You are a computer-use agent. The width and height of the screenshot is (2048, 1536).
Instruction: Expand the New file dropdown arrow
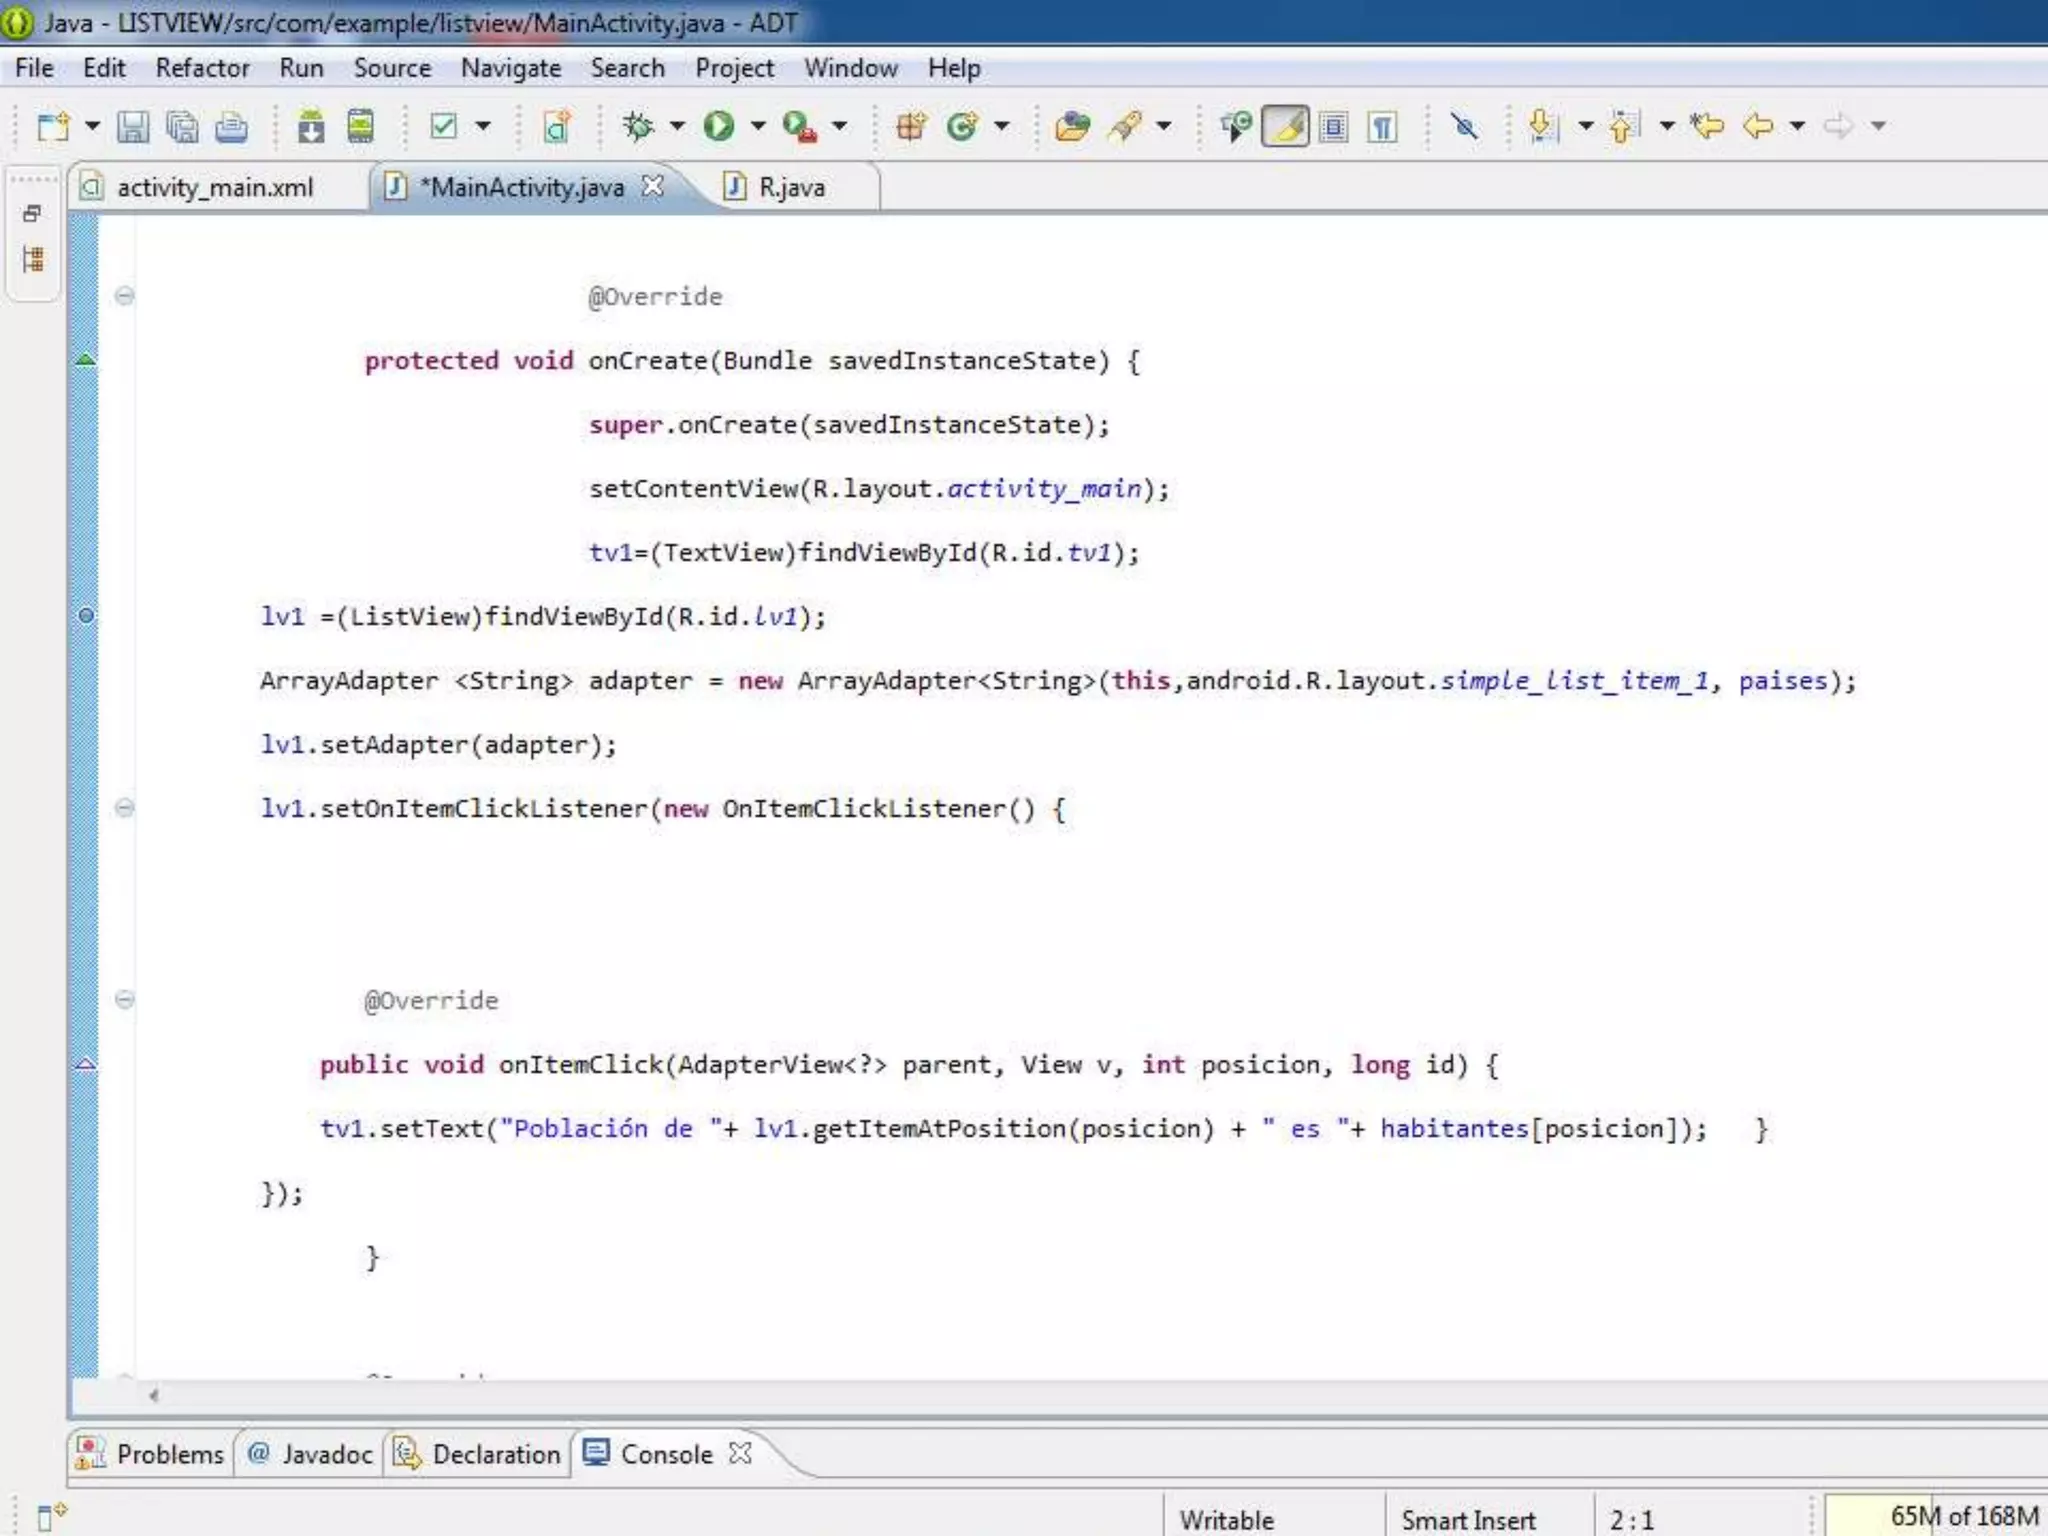[x=92, y=126]
